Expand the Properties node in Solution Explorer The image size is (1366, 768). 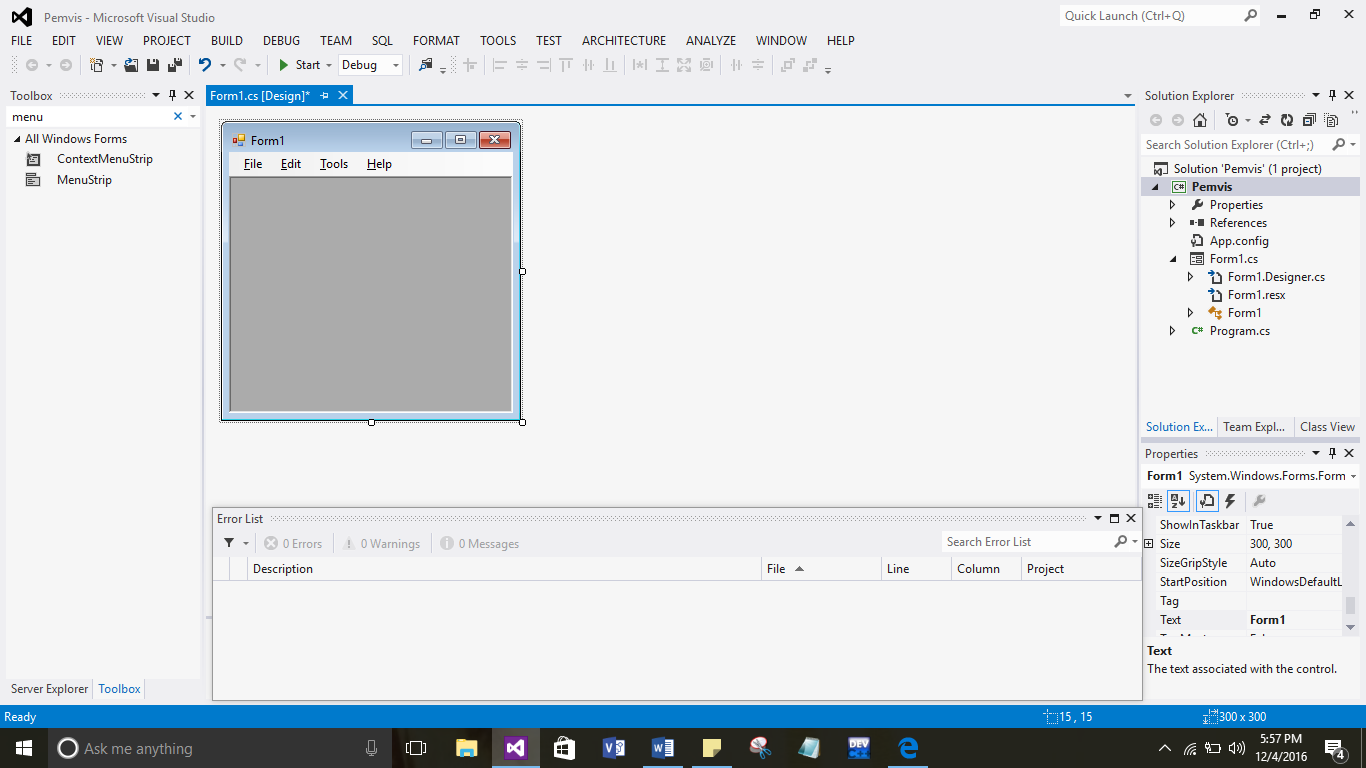coord(1173,205)
